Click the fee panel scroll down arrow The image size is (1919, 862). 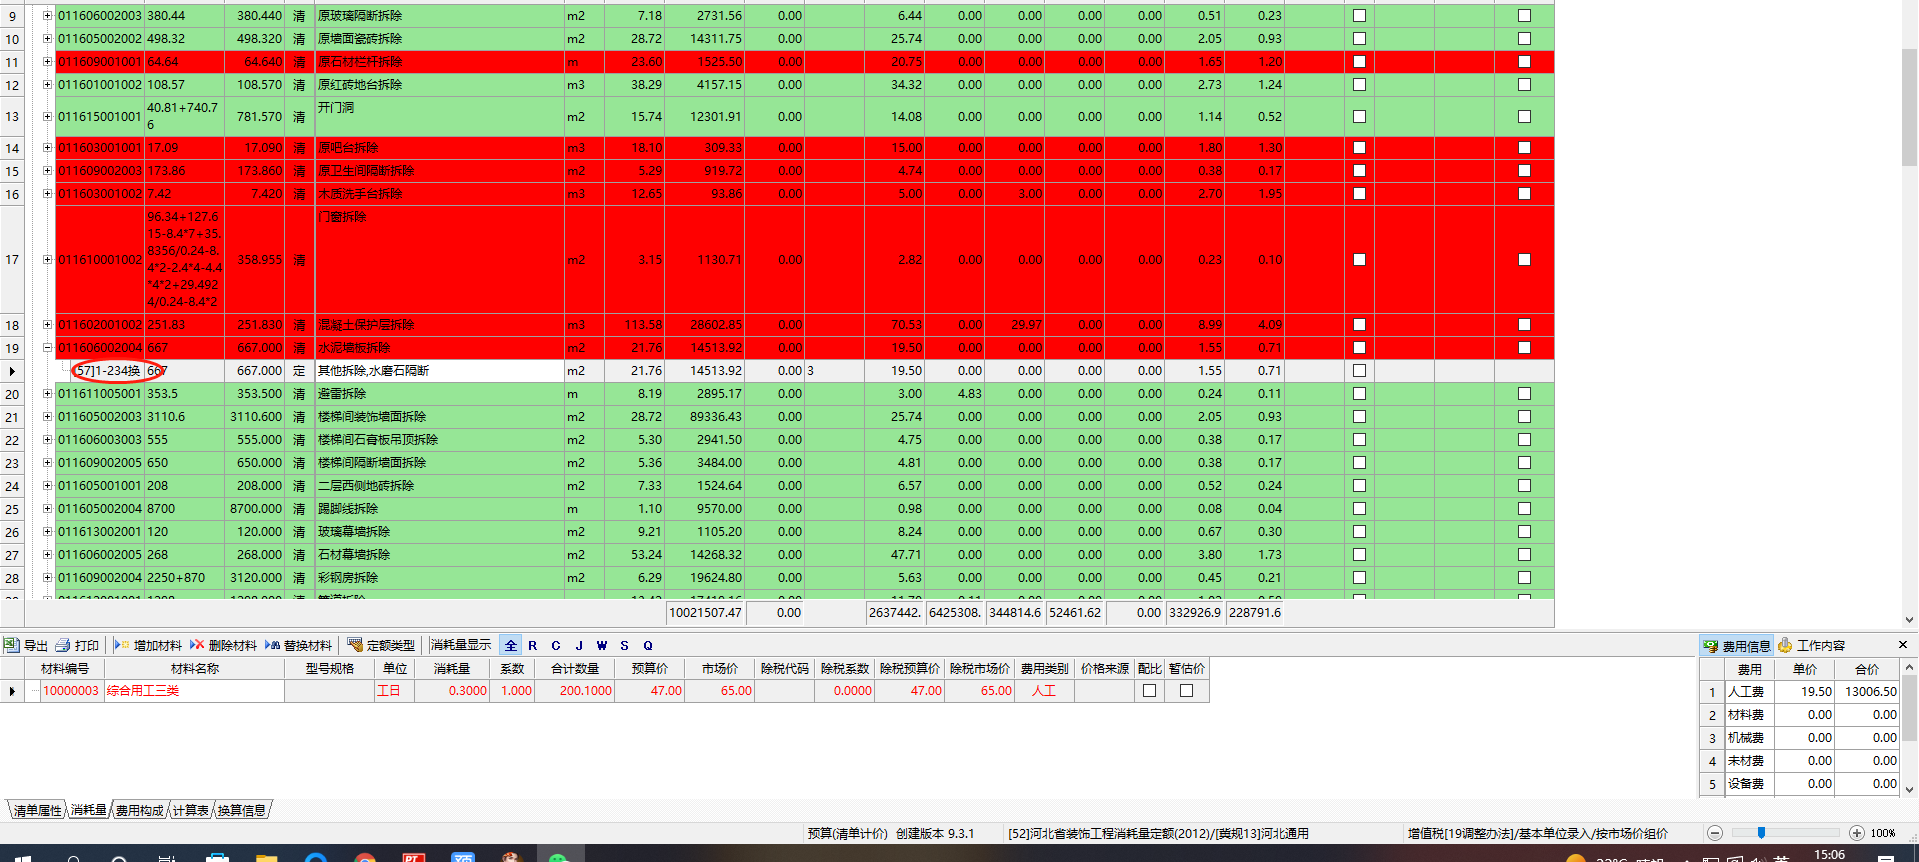tap(1909, 789)
